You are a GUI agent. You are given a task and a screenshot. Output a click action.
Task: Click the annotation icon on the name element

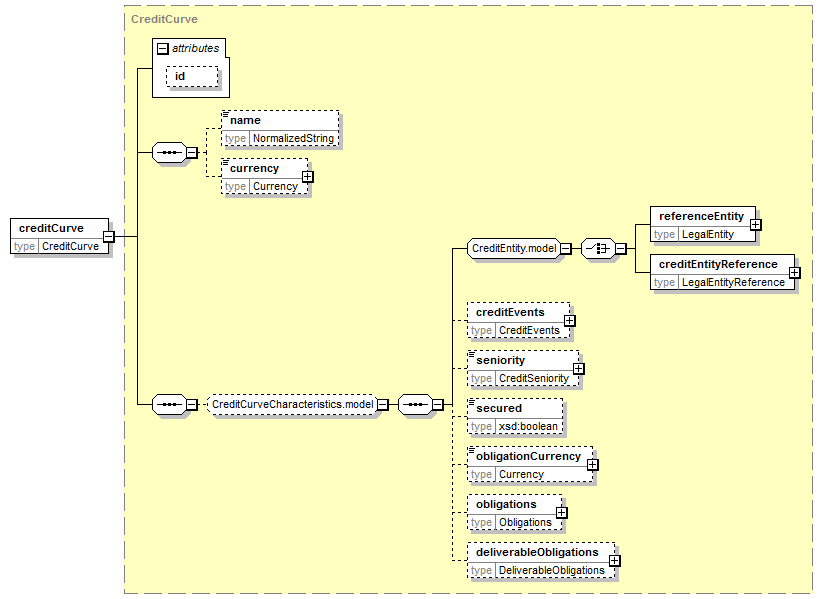pos(226,113)
